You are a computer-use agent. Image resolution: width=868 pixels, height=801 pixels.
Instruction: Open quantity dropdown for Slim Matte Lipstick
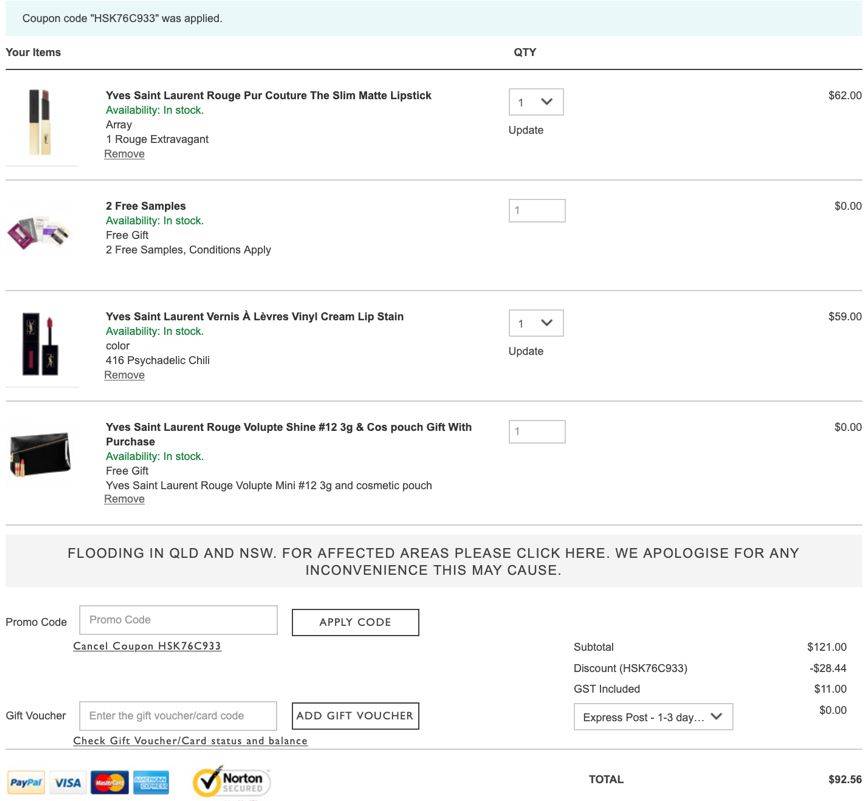coord(536,102)
